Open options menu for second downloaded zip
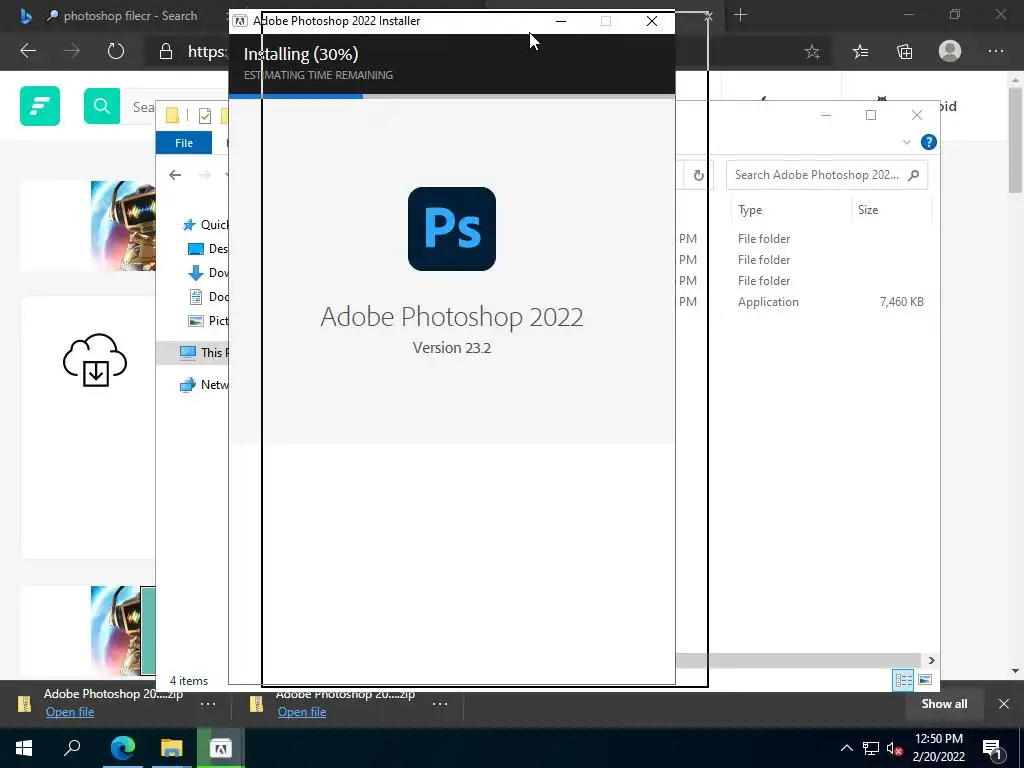This screenshot has height=768, width=1024. coord(440,704)
